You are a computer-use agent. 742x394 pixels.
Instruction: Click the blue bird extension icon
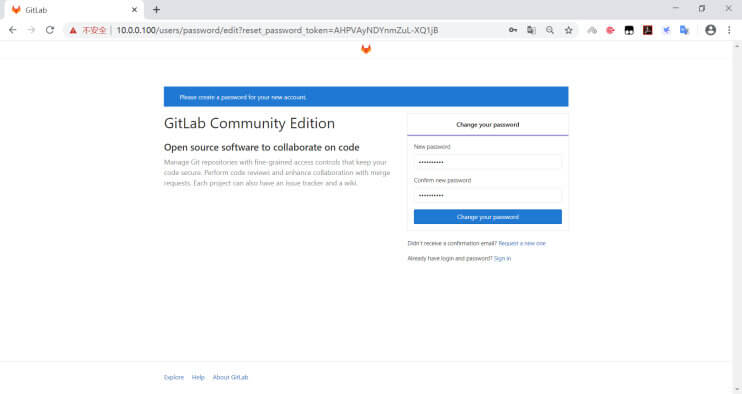[666, 30]
